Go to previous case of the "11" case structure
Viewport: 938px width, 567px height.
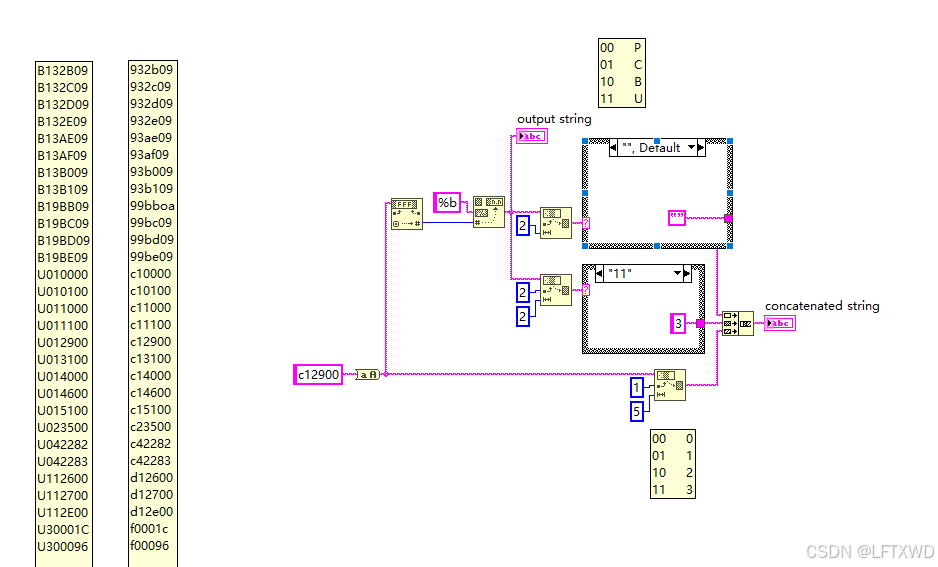599,274
